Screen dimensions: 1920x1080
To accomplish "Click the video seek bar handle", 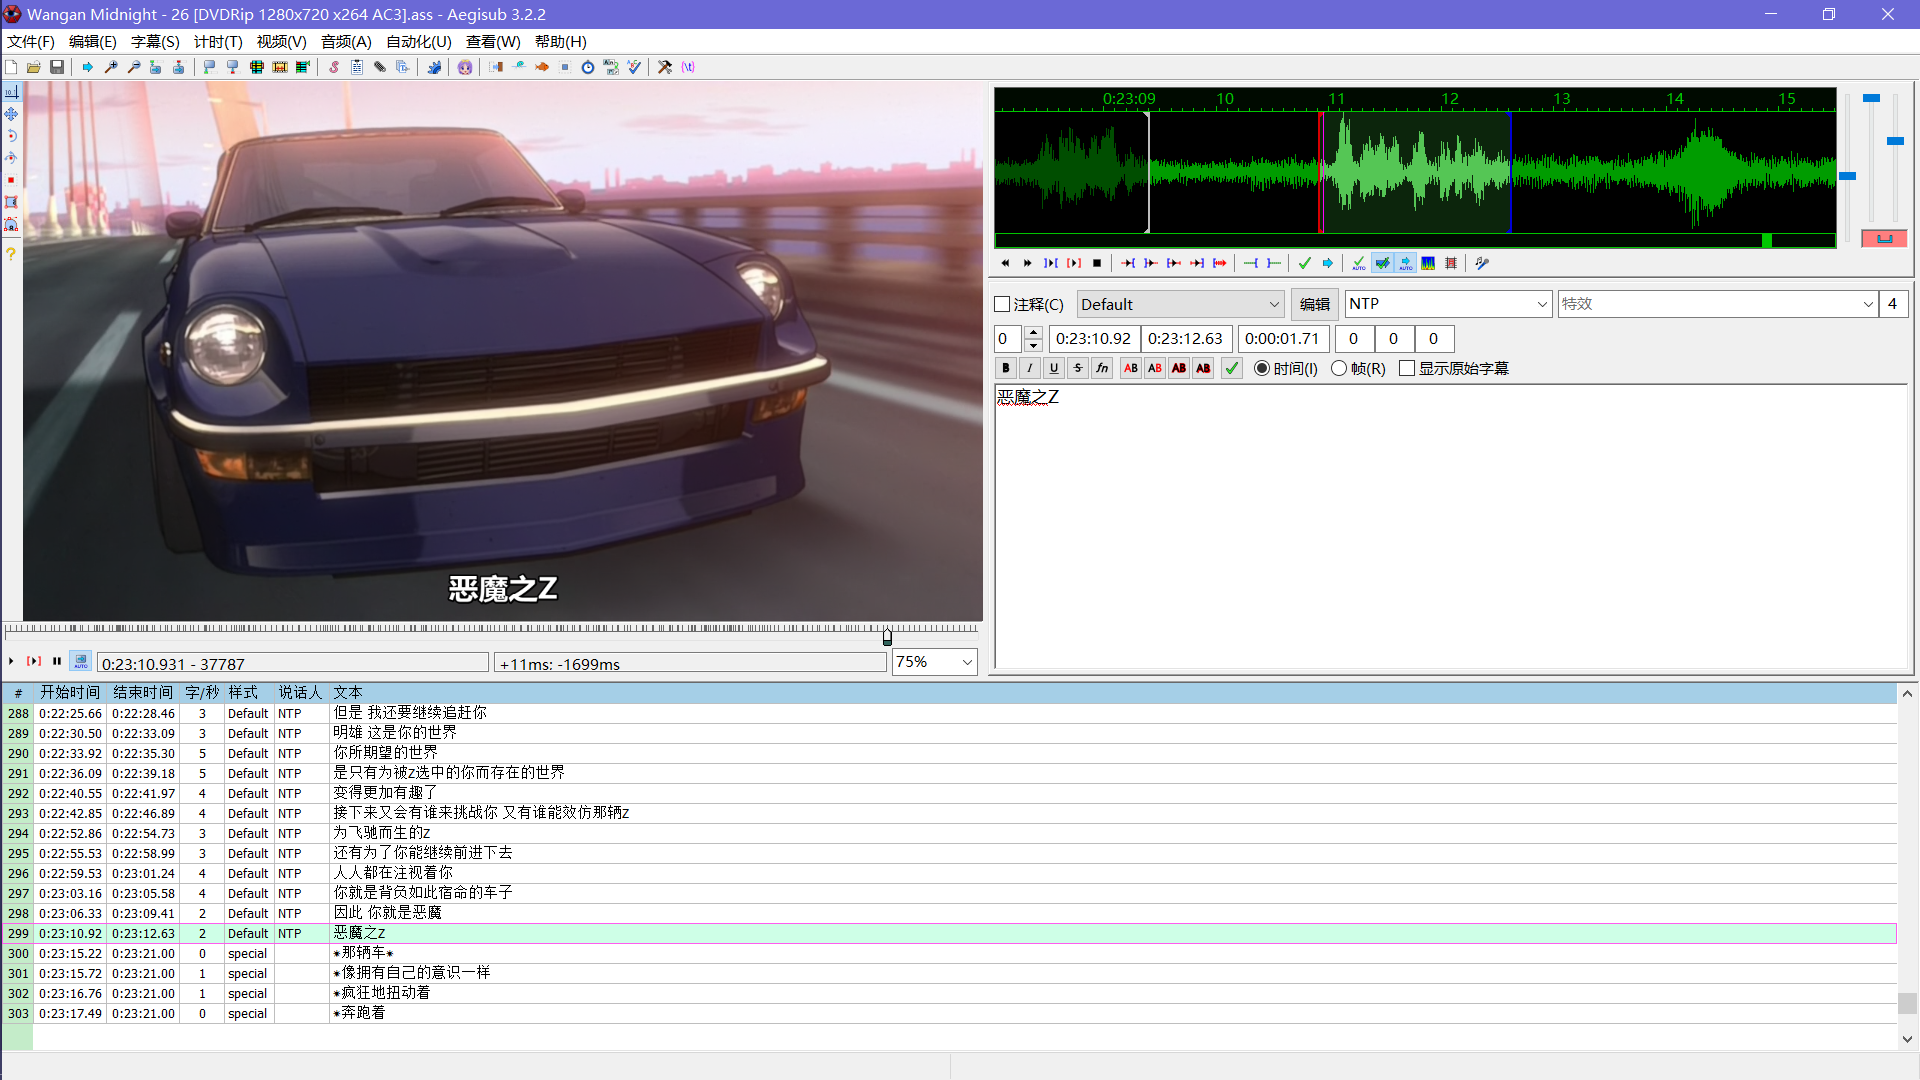I will (887, 636).
